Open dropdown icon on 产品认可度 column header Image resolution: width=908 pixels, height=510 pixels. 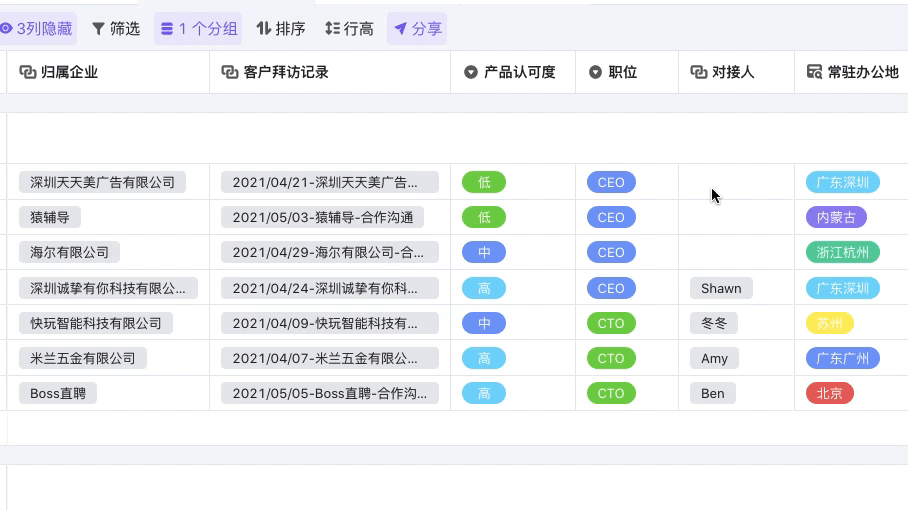(x=471, y=72)
